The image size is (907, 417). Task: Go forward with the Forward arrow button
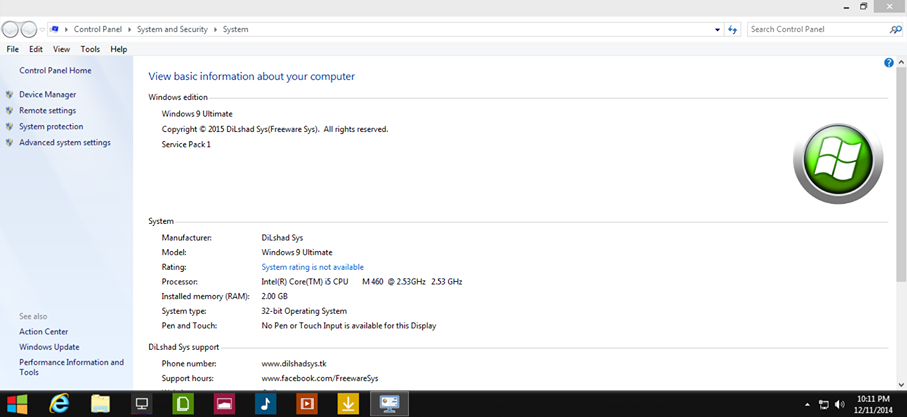coord(28,29)
